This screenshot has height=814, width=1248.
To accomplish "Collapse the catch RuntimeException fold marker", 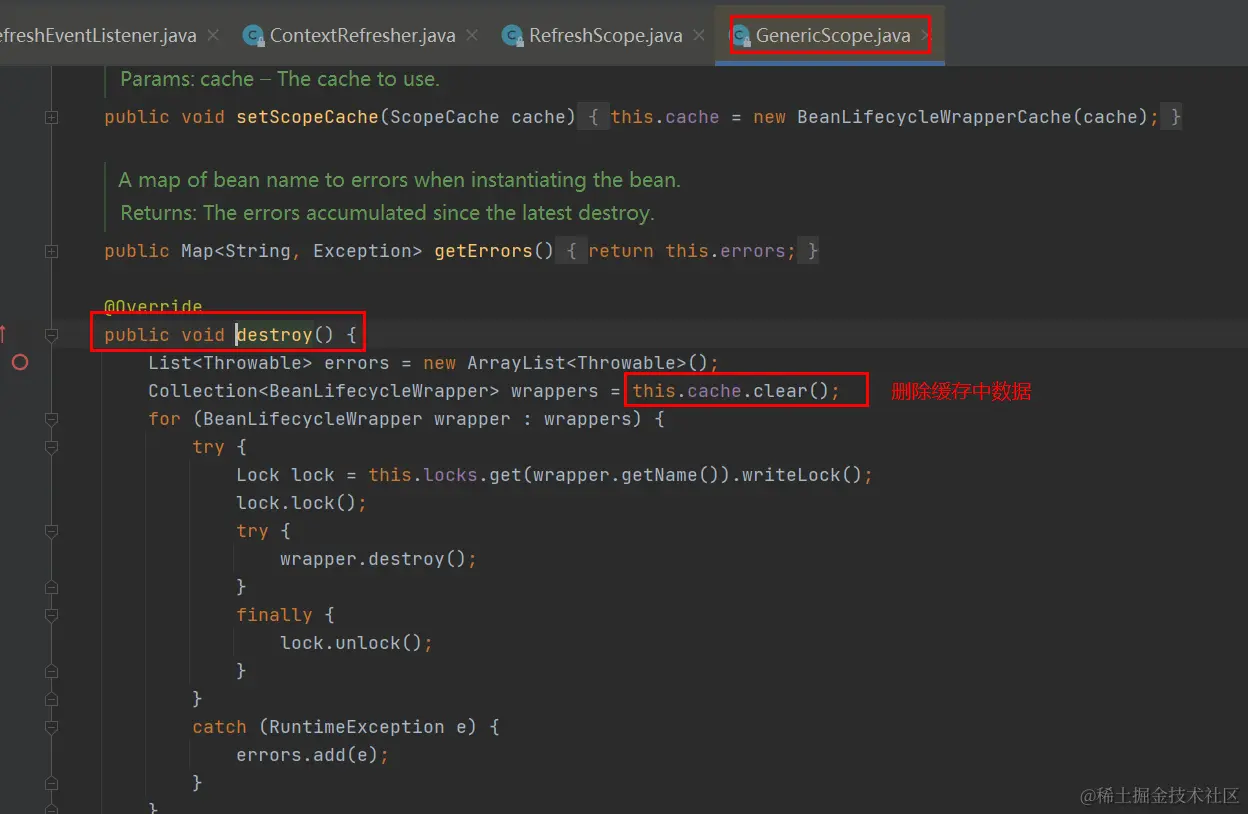I will pos(51,727).
